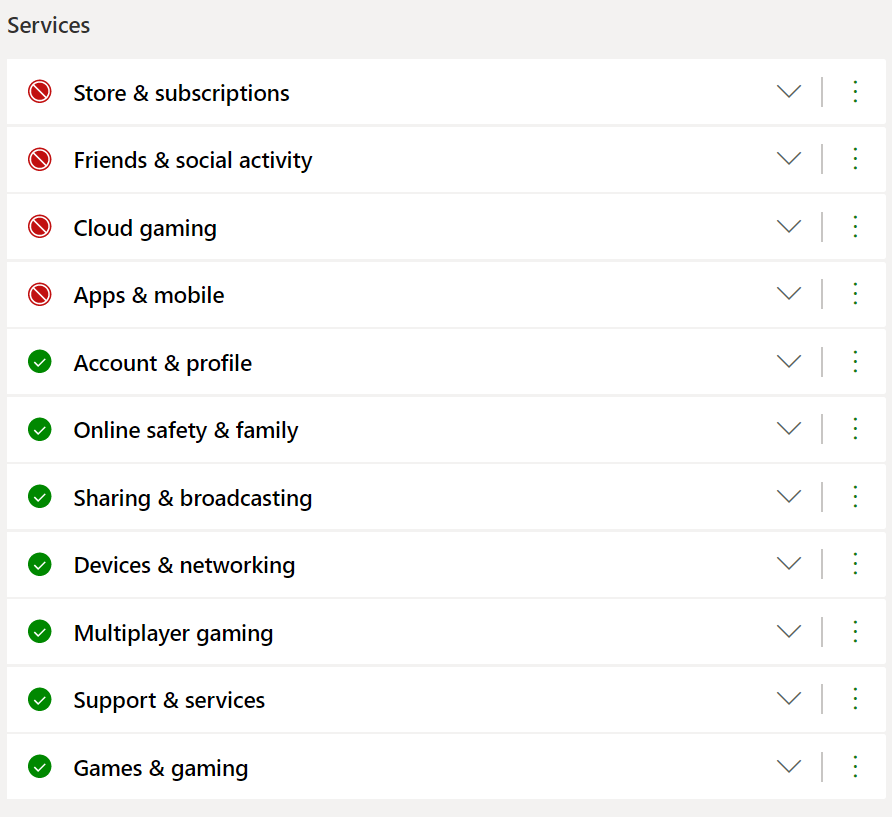Click the Multiplayer gaming service label
The width and height of the screenshot is (892, 817).
[x=173, y=633]
